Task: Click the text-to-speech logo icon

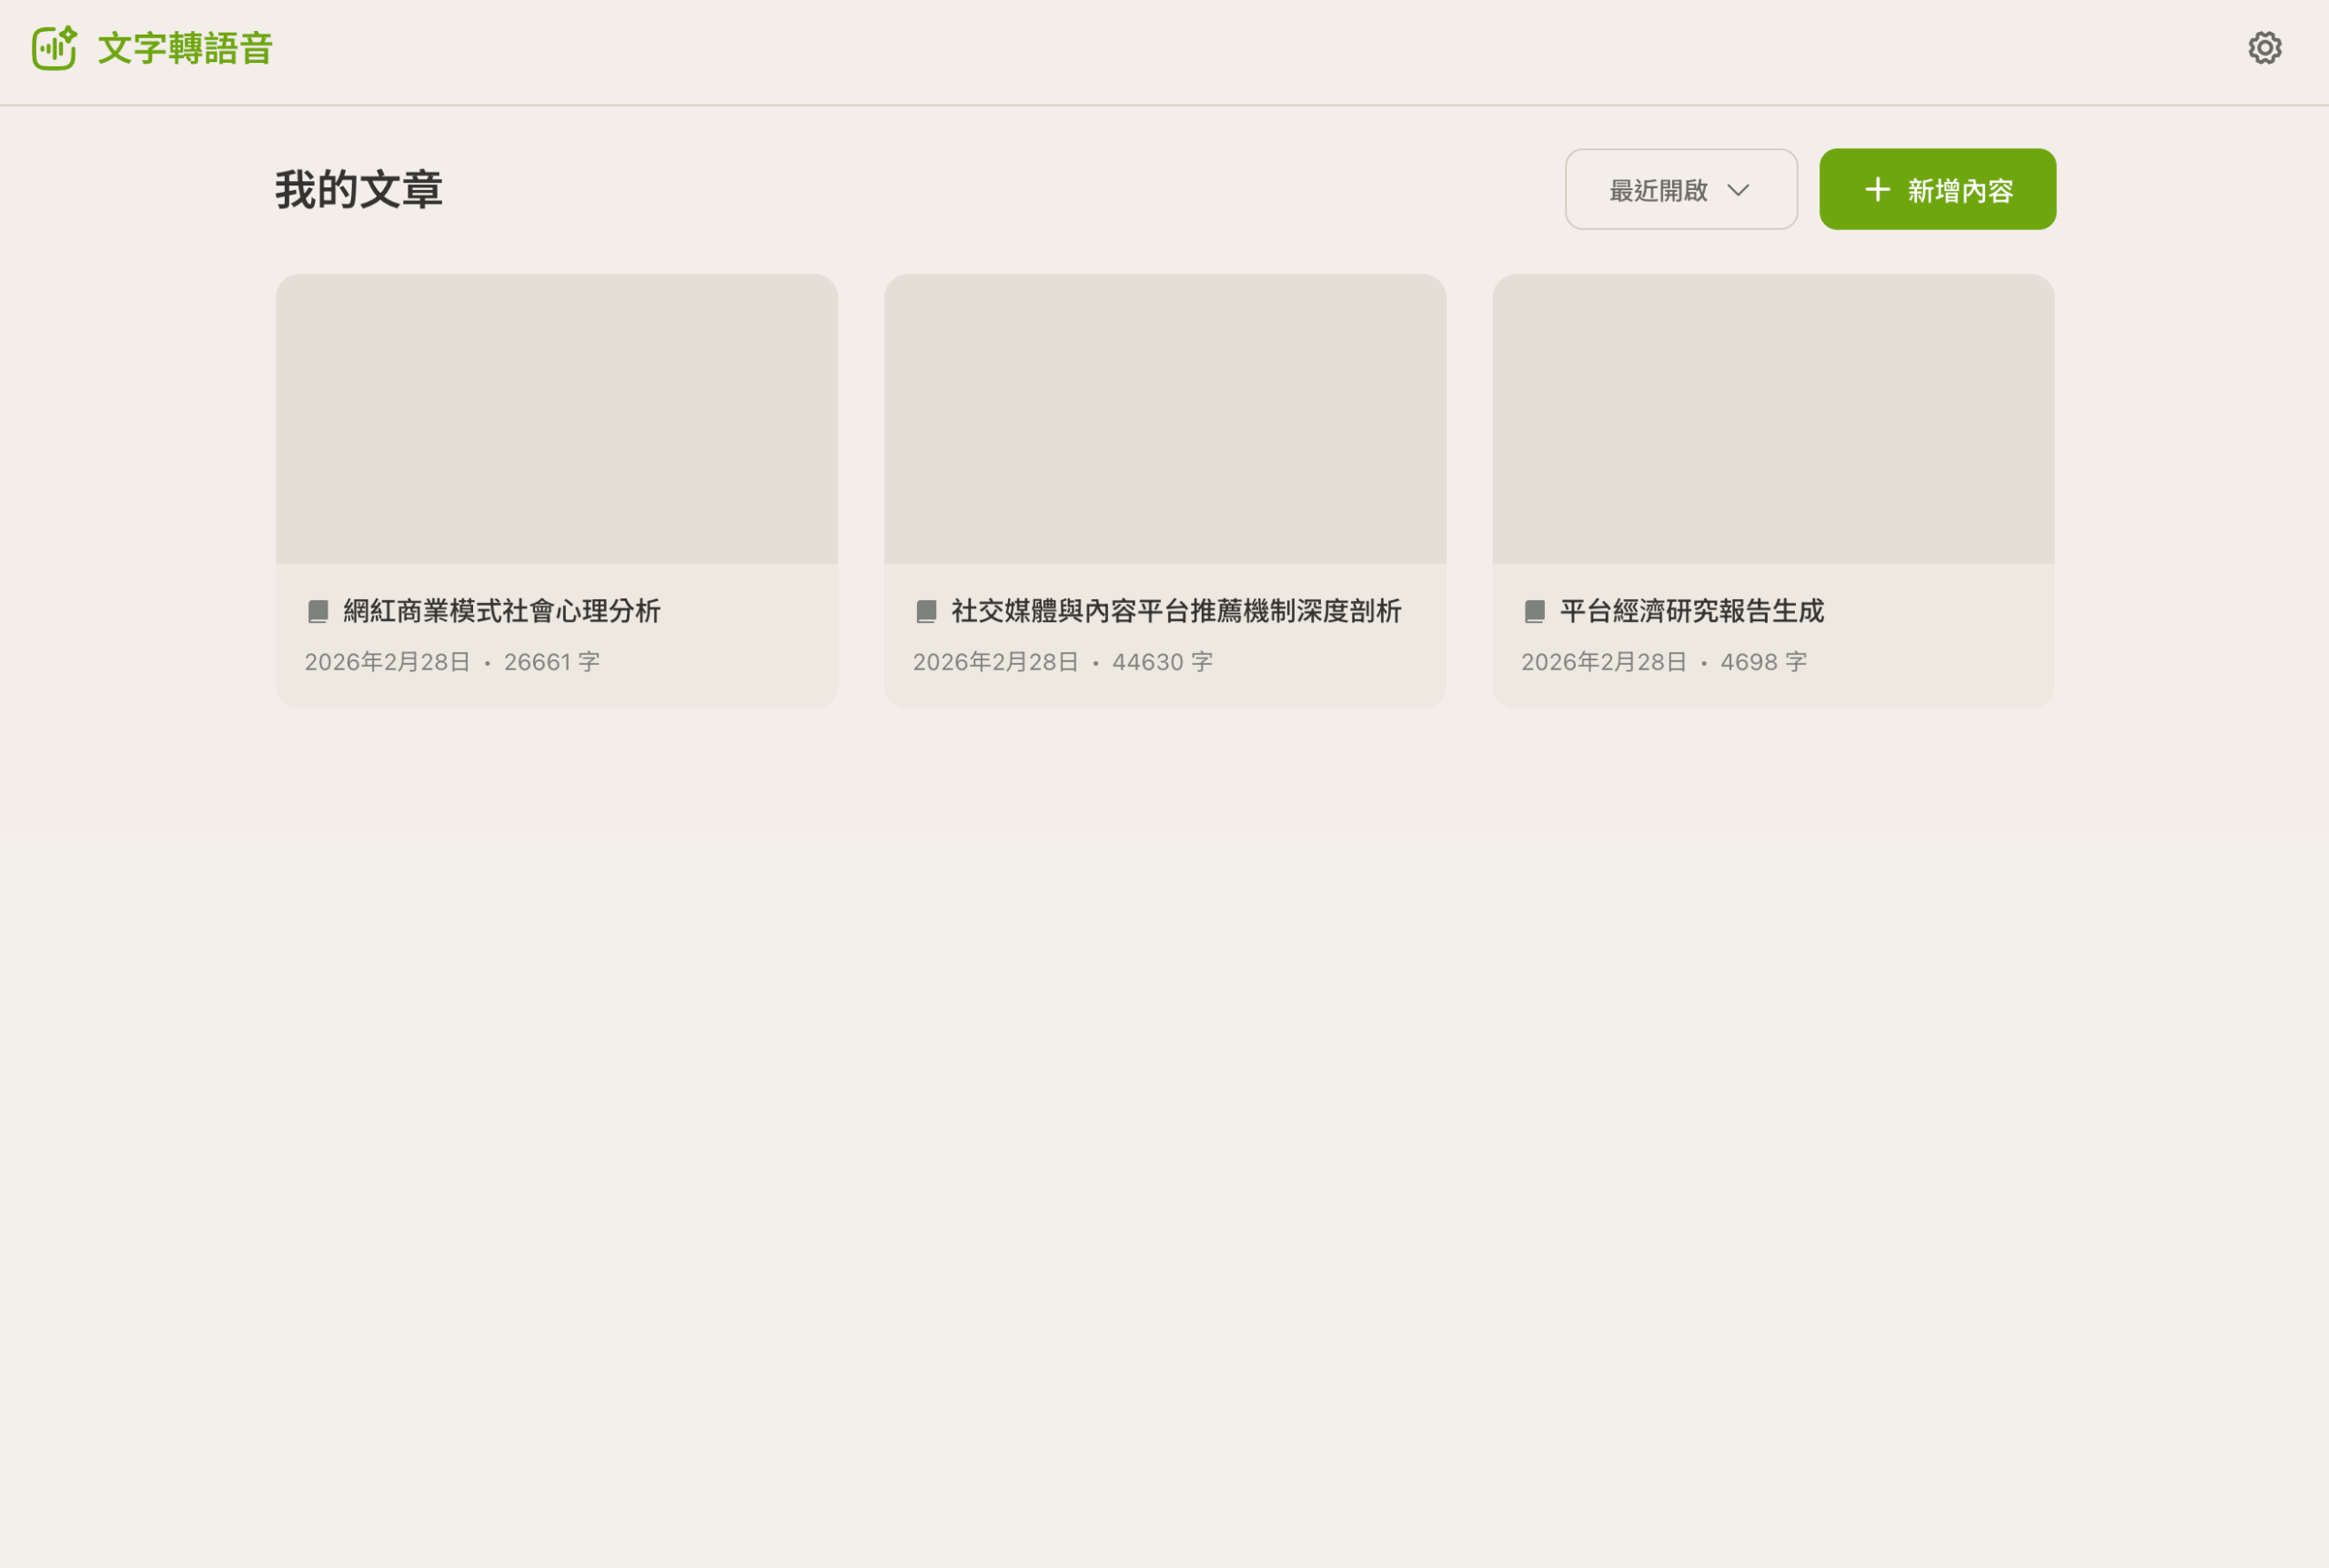Action: point(54,48)
